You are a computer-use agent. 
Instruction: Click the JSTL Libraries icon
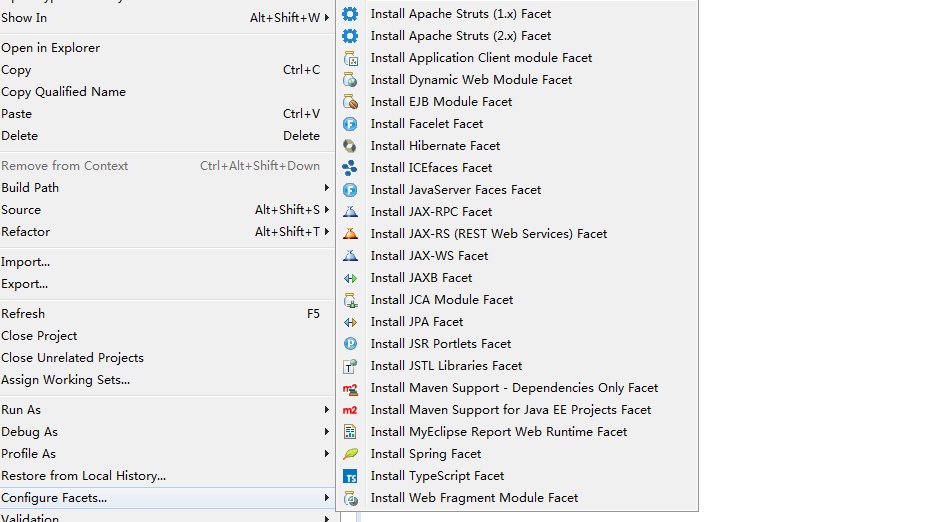350,366
